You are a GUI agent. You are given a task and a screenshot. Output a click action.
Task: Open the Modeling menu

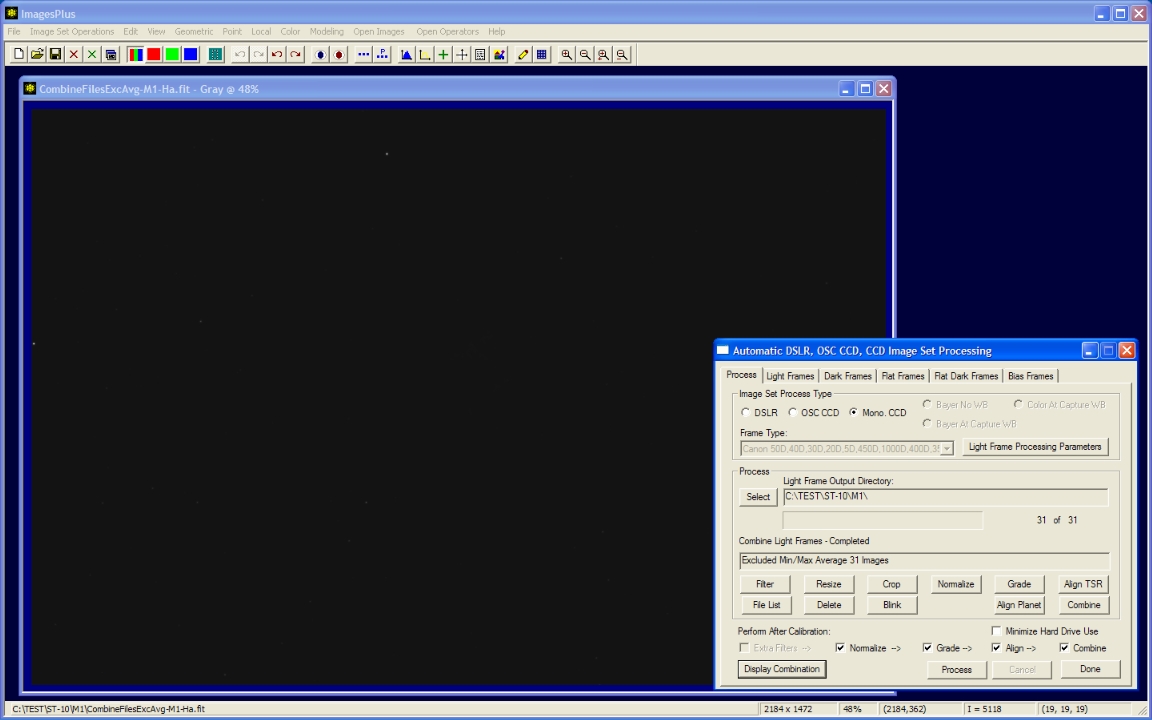(x=326, y=32)
